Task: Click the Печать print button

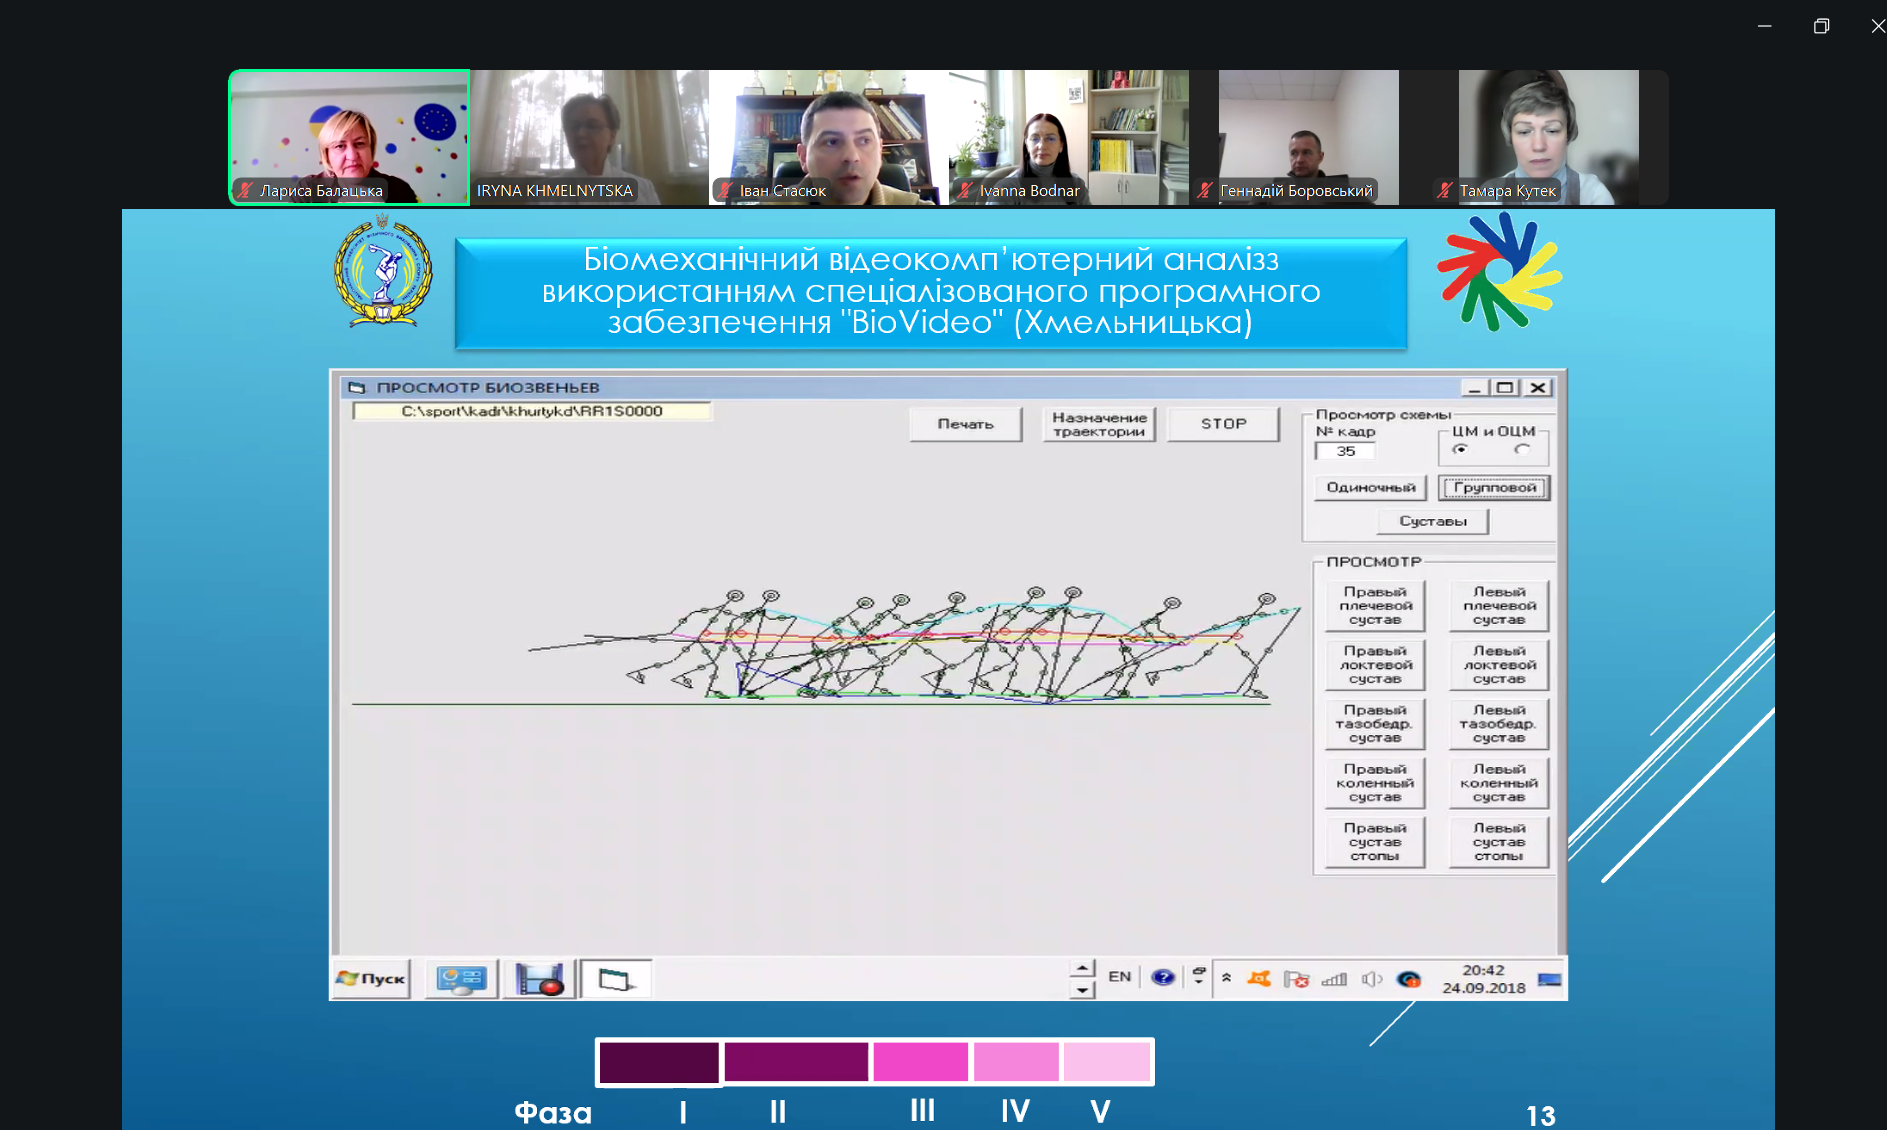Action: point(965,424)
